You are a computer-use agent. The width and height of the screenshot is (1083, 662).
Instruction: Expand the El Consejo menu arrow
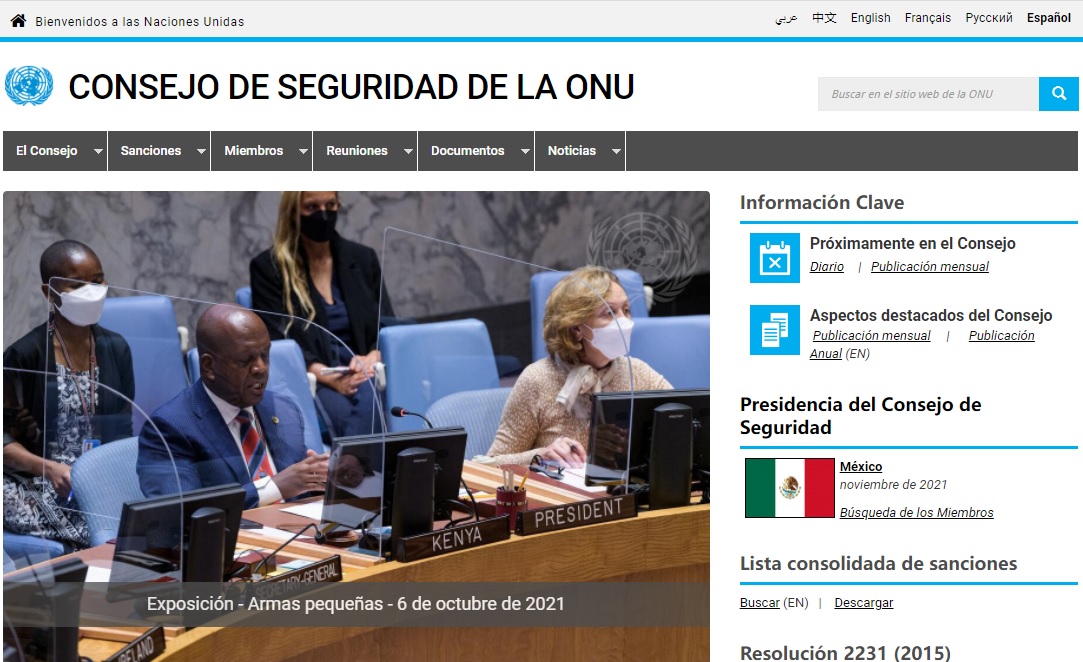click(x=98, y=151)
